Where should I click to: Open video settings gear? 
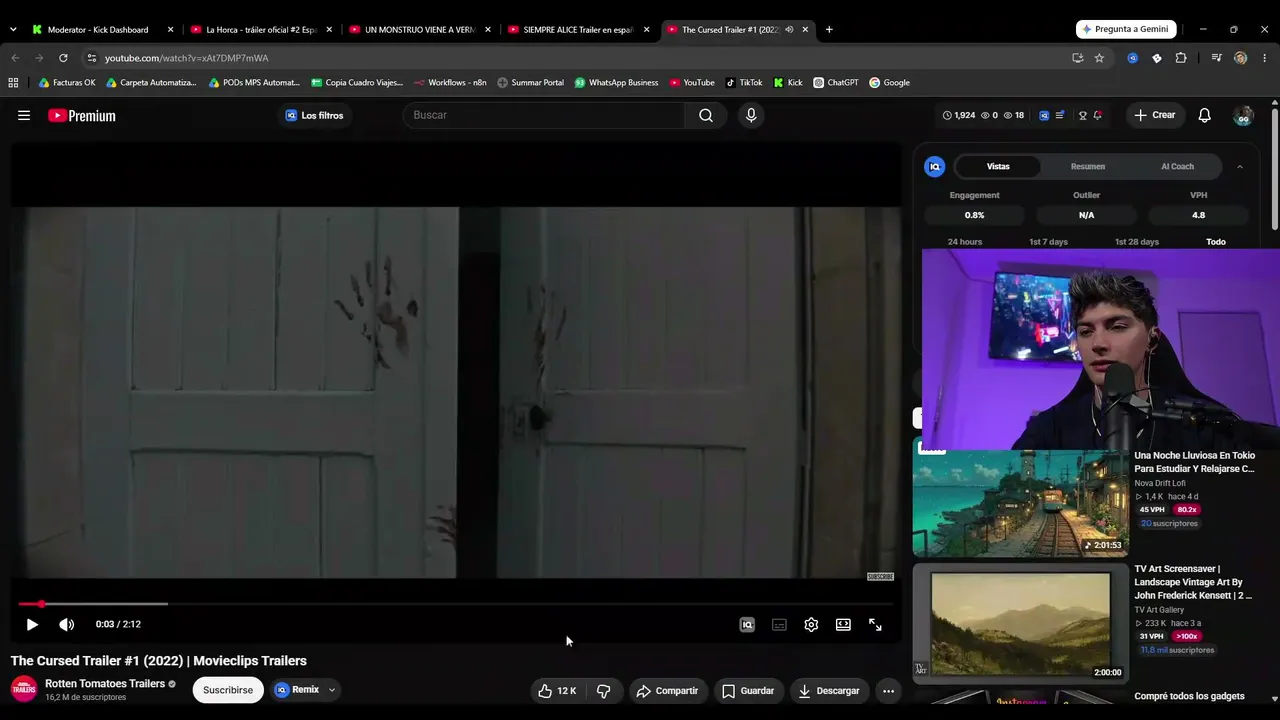[811, 624]
